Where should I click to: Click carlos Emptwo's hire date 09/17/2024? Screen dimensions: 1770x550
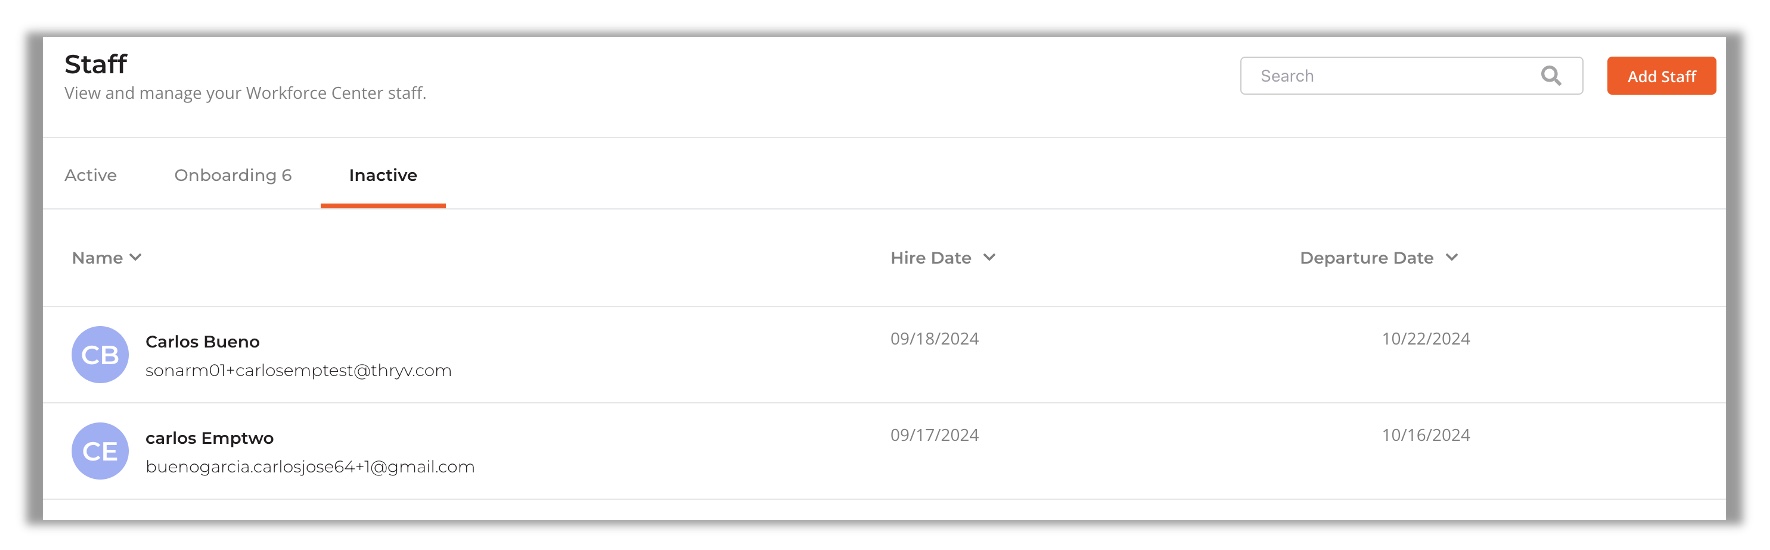(x=934, y=435)
